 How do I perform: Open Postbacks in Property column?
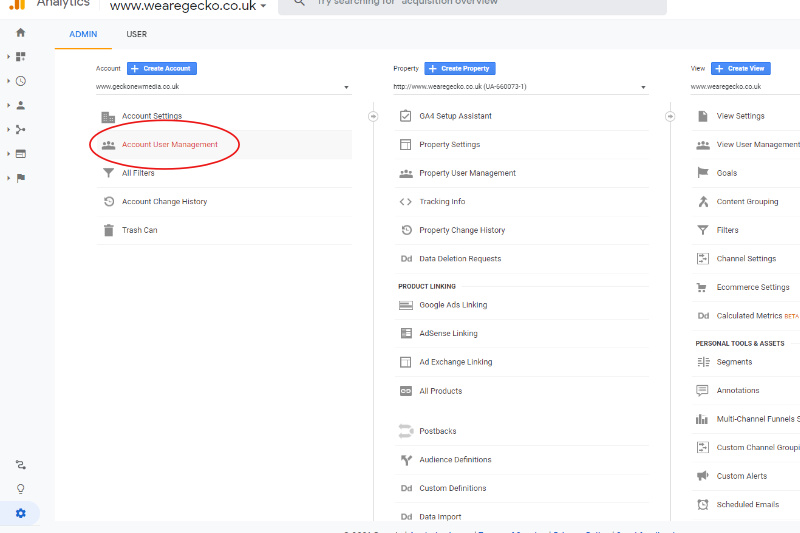[x=521, y=432]
